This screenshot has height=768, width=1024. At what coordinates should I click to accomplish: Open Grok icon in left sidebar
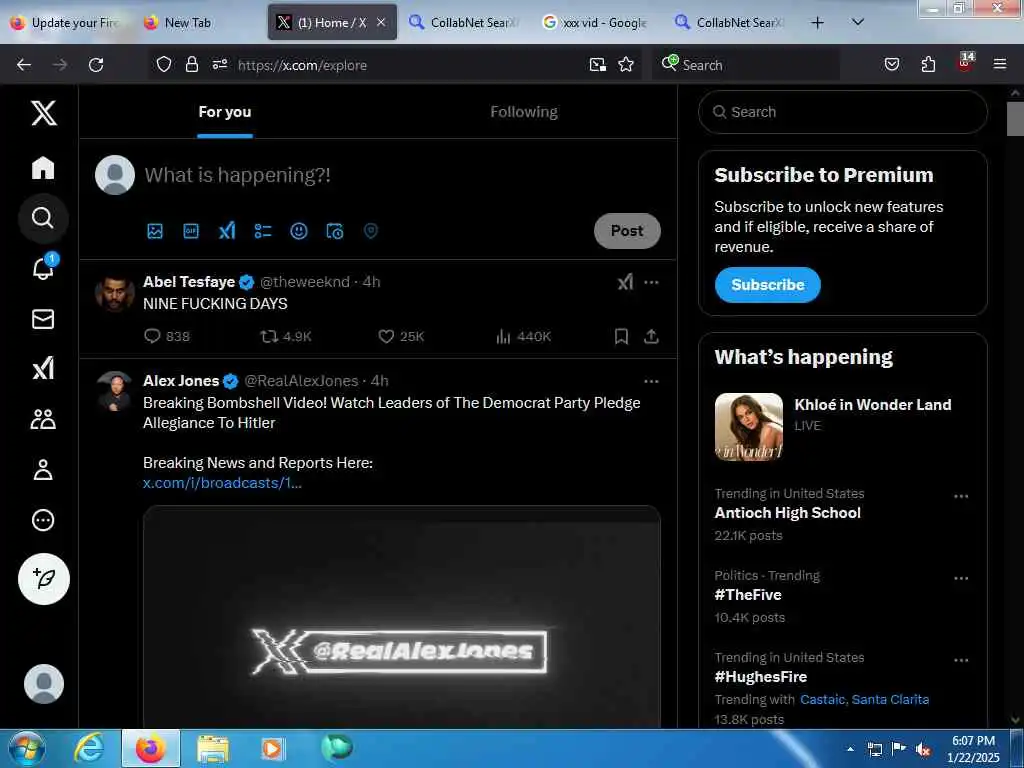coord(43,368)
